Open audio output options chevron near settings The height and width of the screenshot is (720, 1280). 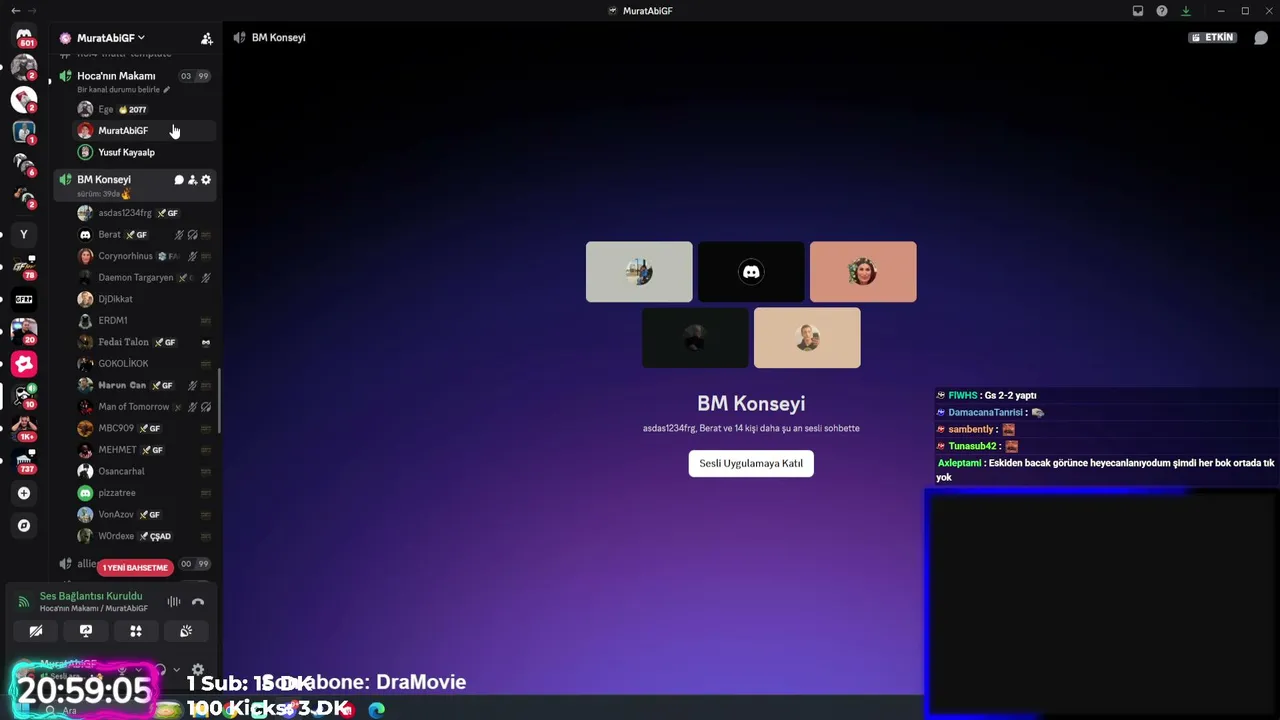pyautogui.click(x=177, y=670)
